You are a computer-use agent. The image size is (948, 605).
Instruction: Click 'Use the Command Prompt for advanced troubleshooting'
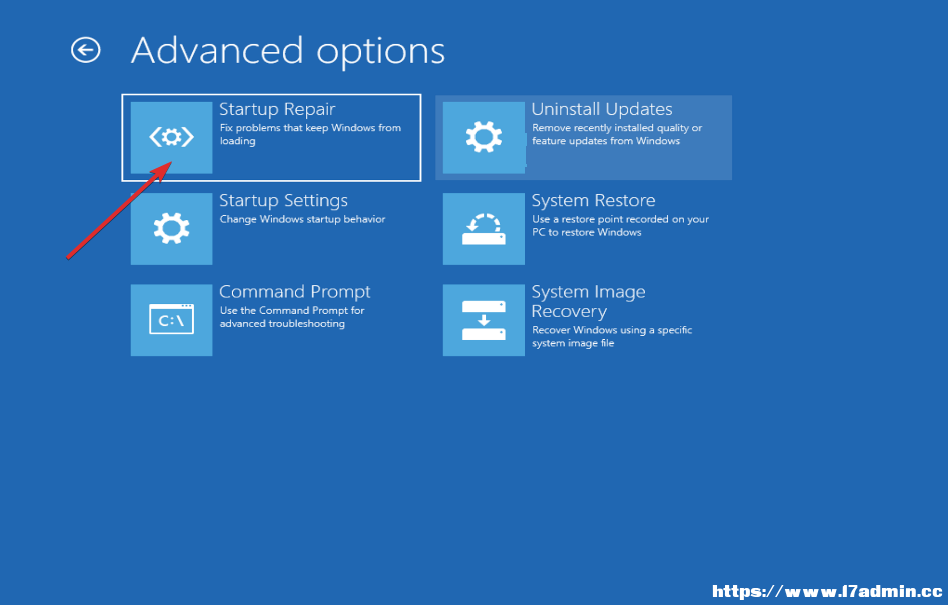point(292,317)
